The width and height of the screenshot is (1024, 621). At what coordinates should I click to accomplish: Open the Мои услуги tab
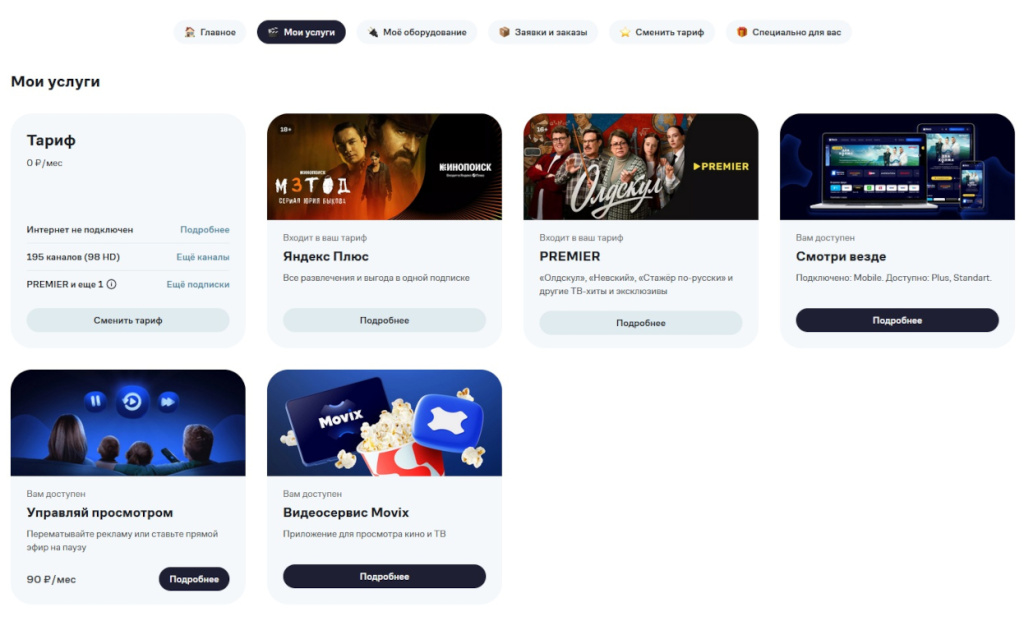point(301,32)
